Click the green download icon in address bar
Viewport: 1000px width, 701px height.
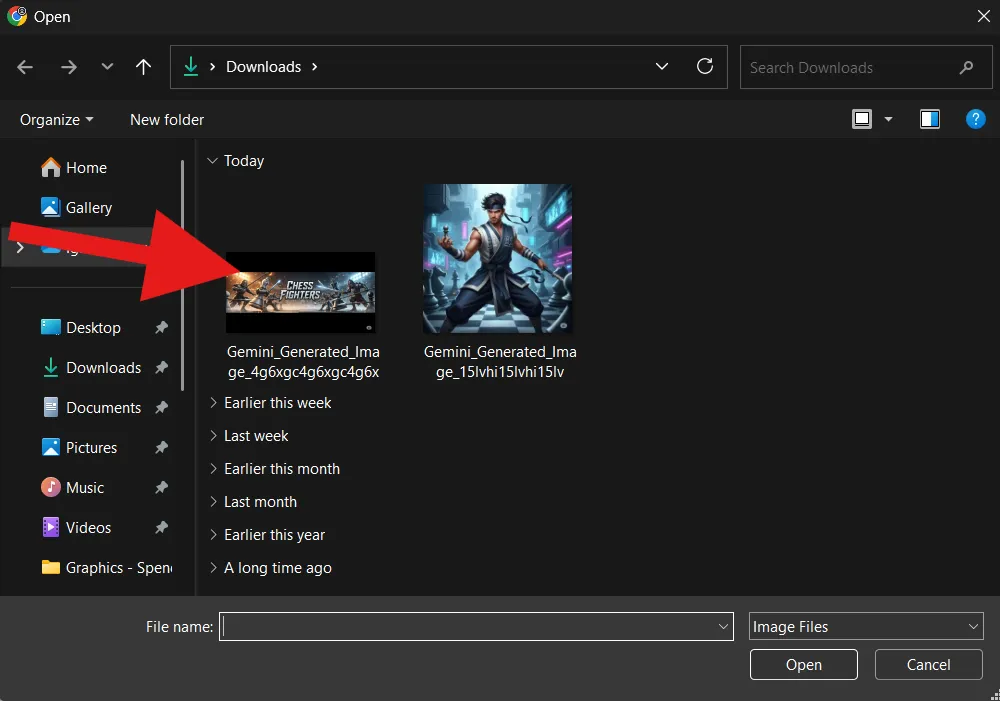pos(191,66)
